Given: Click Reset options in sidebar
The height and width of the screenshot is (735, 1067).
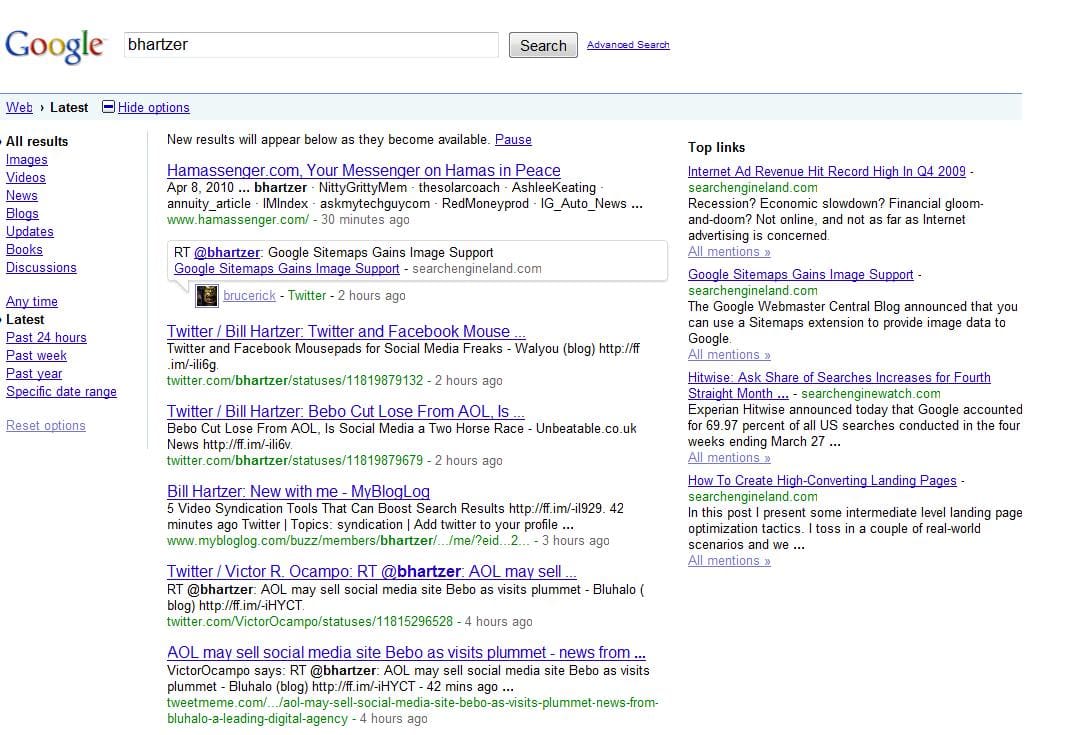Looking at the screenshot, I should click(x=46, y=426).
